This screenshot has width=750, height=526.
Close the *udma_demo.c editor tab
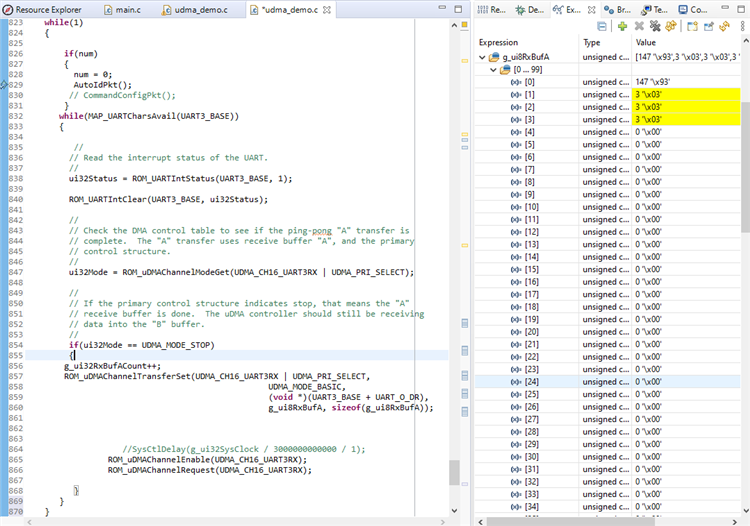coord(327,10)
